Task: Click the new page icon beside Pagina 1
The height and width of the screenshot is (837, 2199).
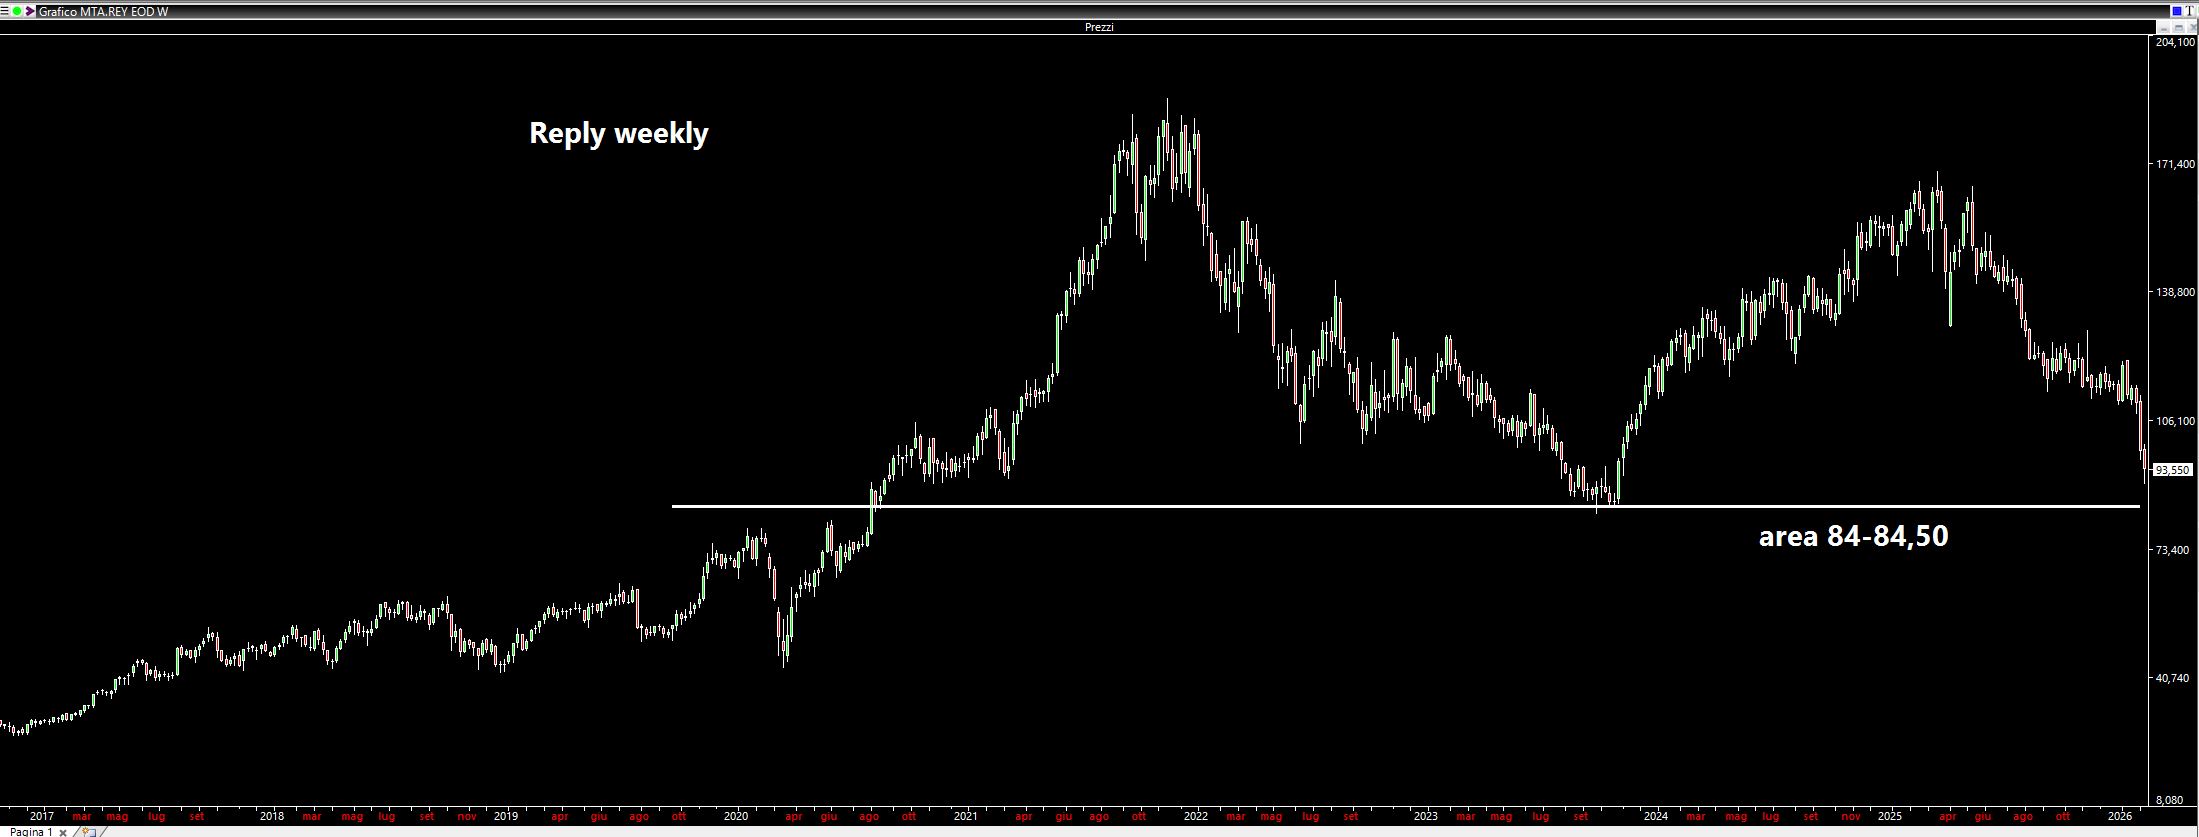Action: point(87,831)
